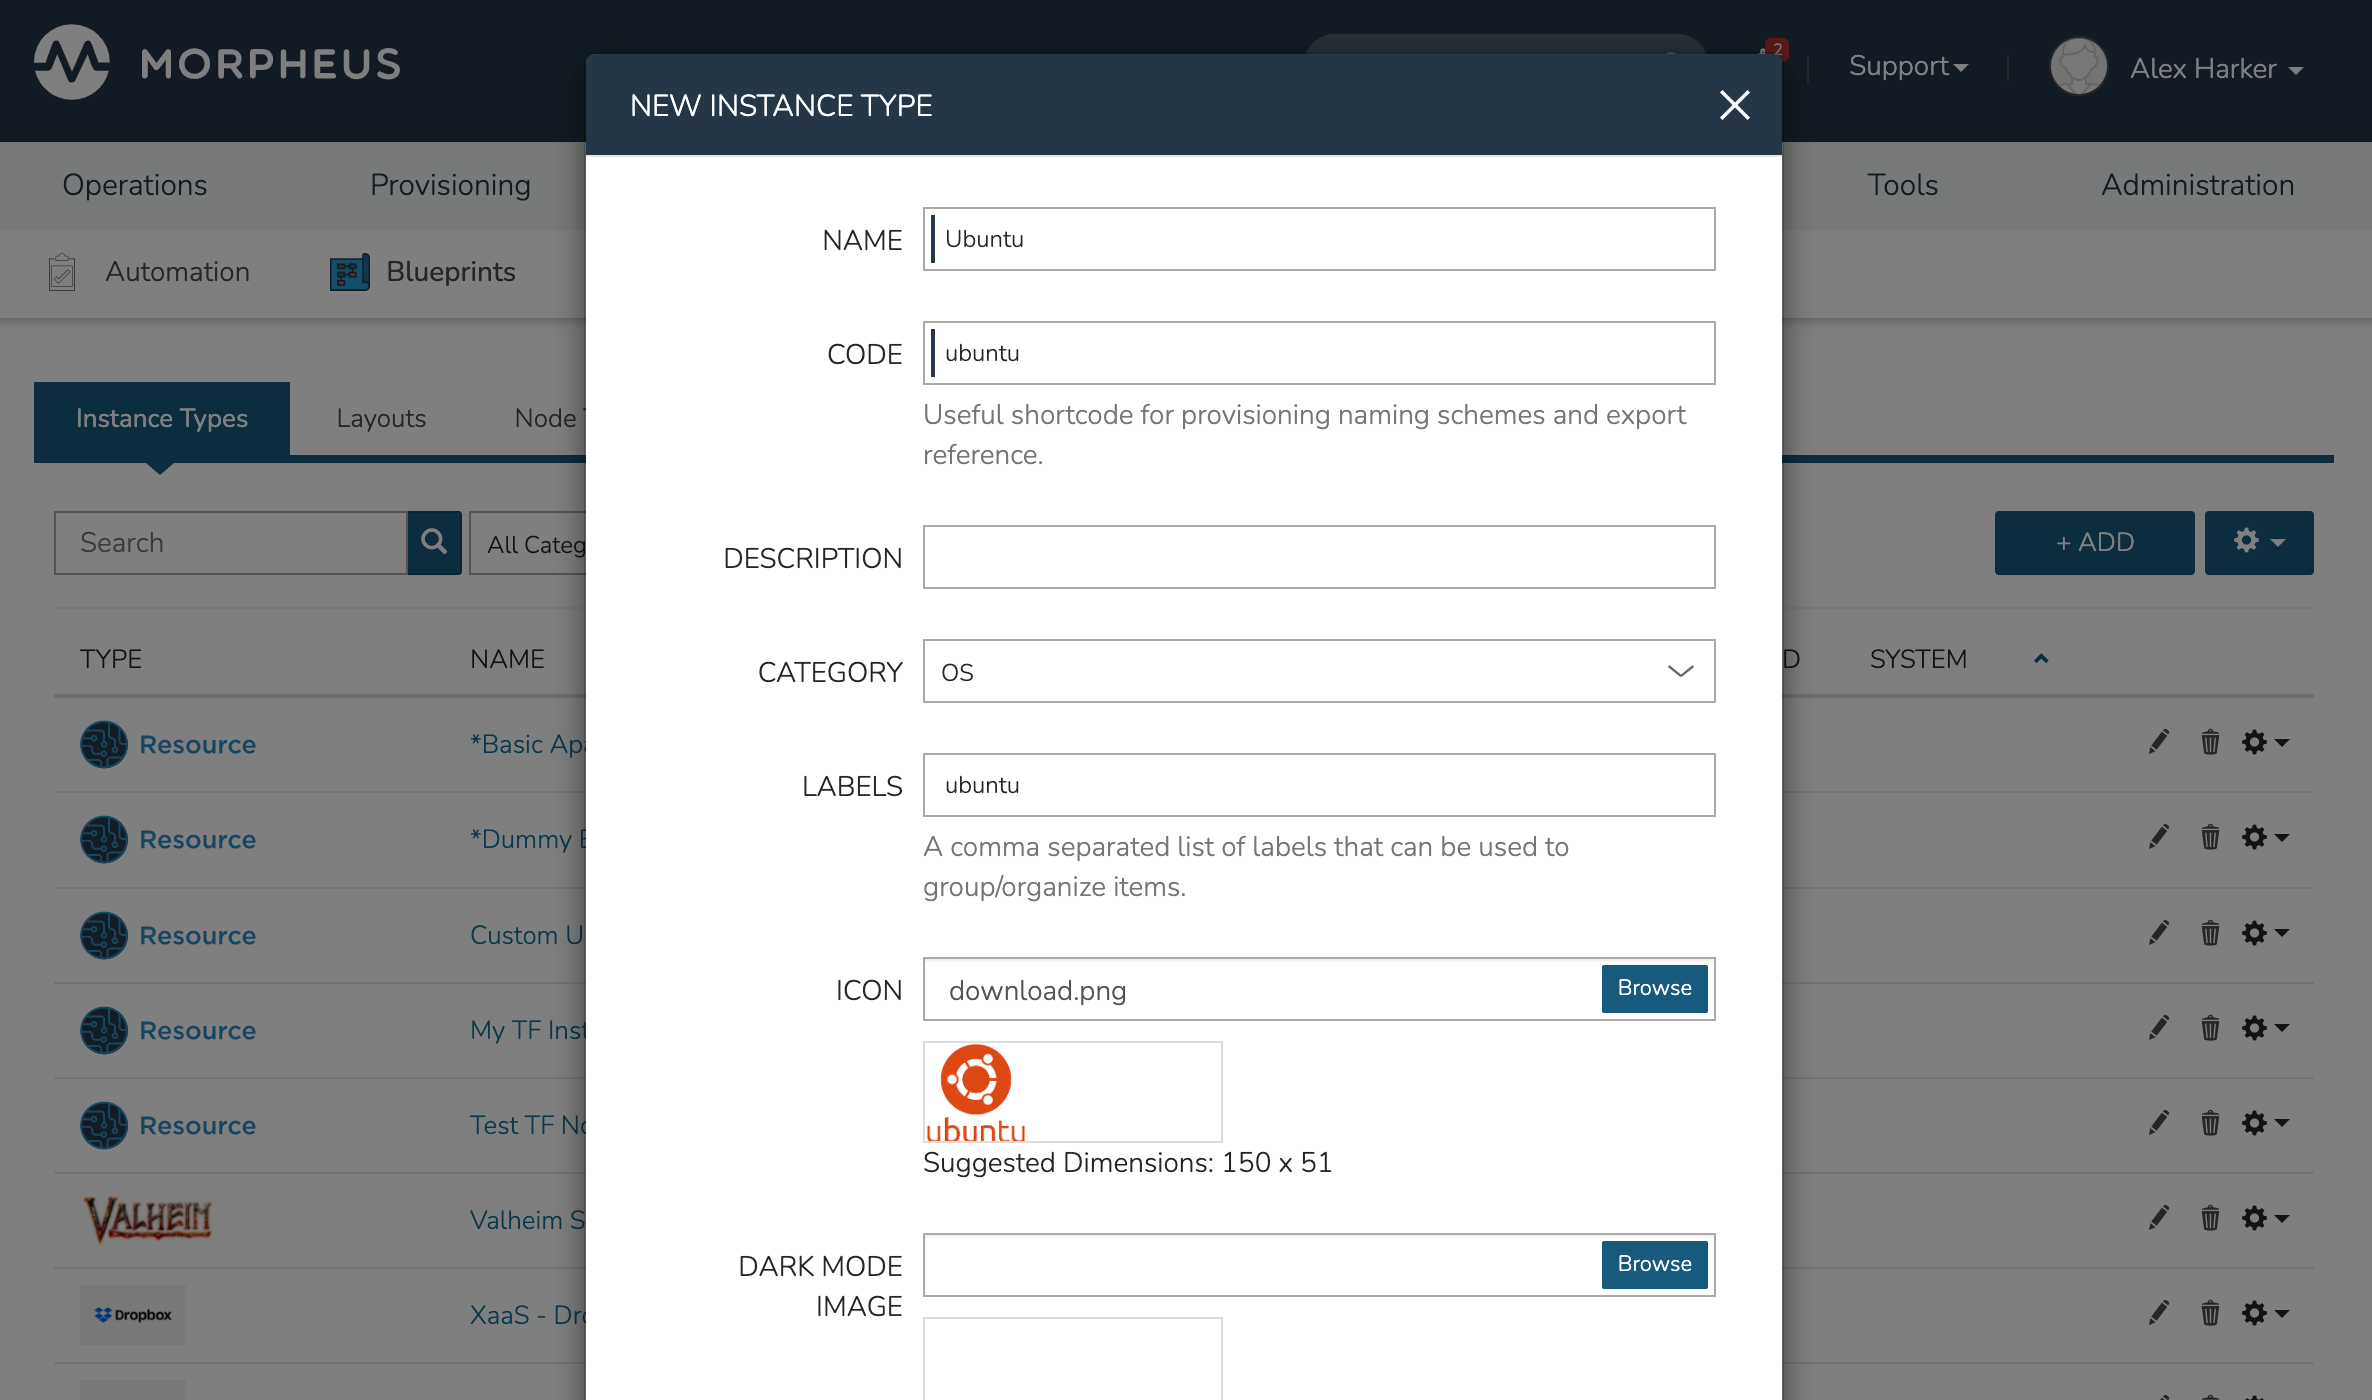Screen dimensions: 2372x1400
Task: Expand the Category OS dropdown
Action: [x=1318, y=671]
